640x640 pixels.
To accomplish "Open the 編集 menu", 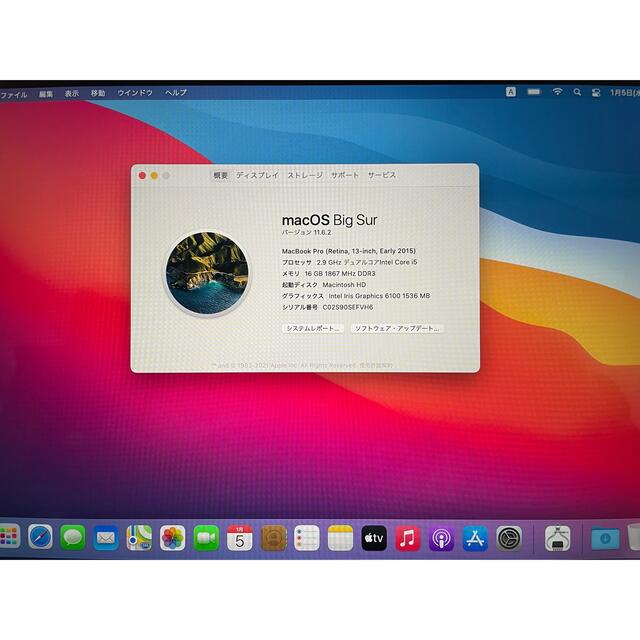I will pyautogui.click(x=46, y=94).
